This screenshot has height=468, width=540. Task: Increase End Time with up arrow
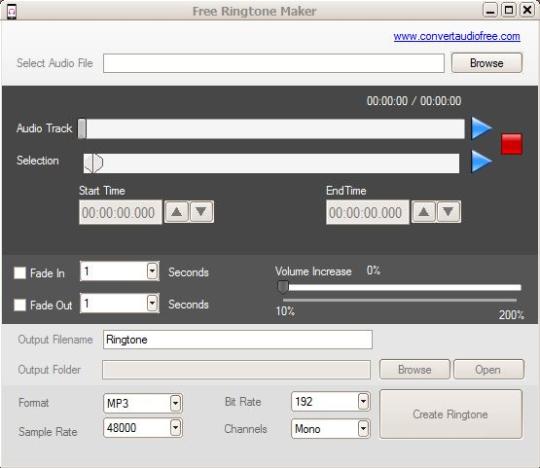coord(424,212)
